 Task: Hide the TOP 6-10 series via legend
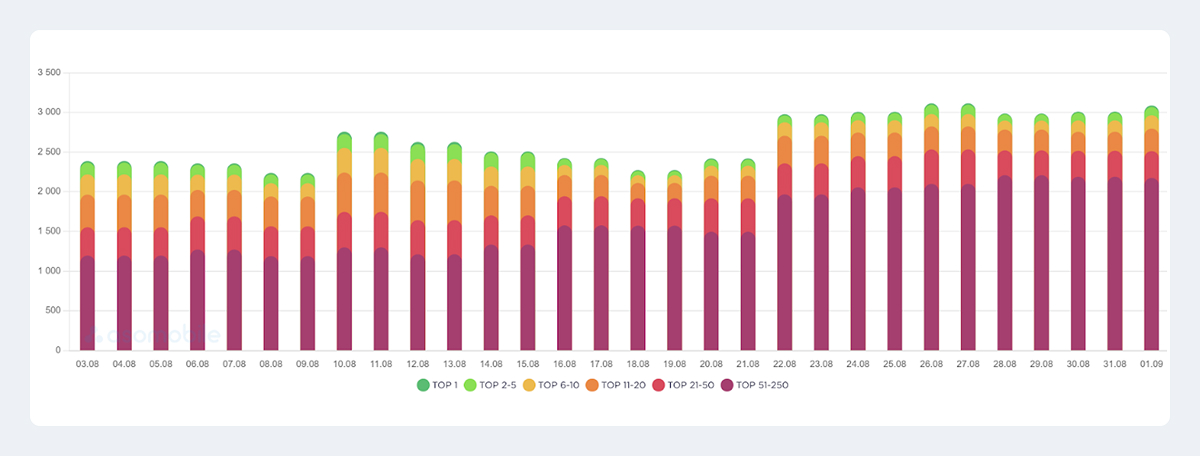[529, 385]
